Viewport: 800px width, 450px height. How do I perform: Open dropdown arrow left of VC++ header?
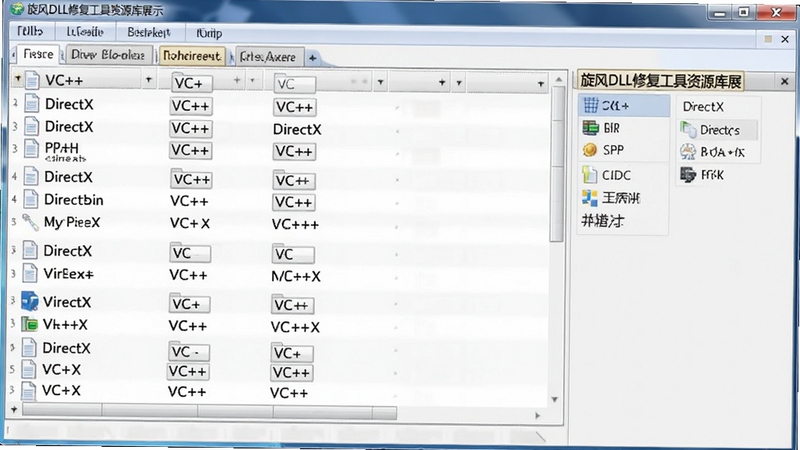[x=17, y=79]
